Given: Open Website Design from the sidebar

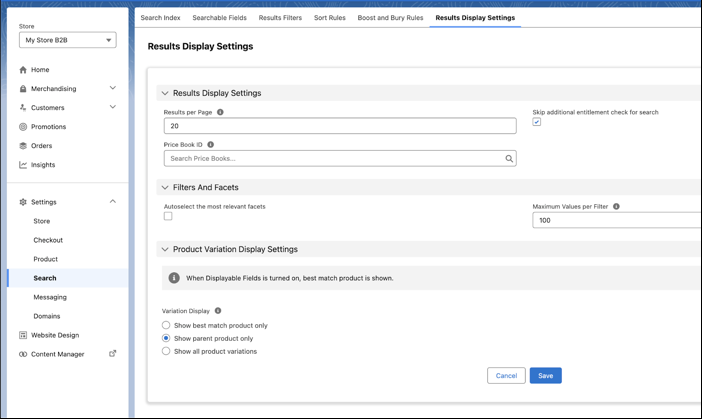Looking at the screenshot, I should [x=55, y=335].
